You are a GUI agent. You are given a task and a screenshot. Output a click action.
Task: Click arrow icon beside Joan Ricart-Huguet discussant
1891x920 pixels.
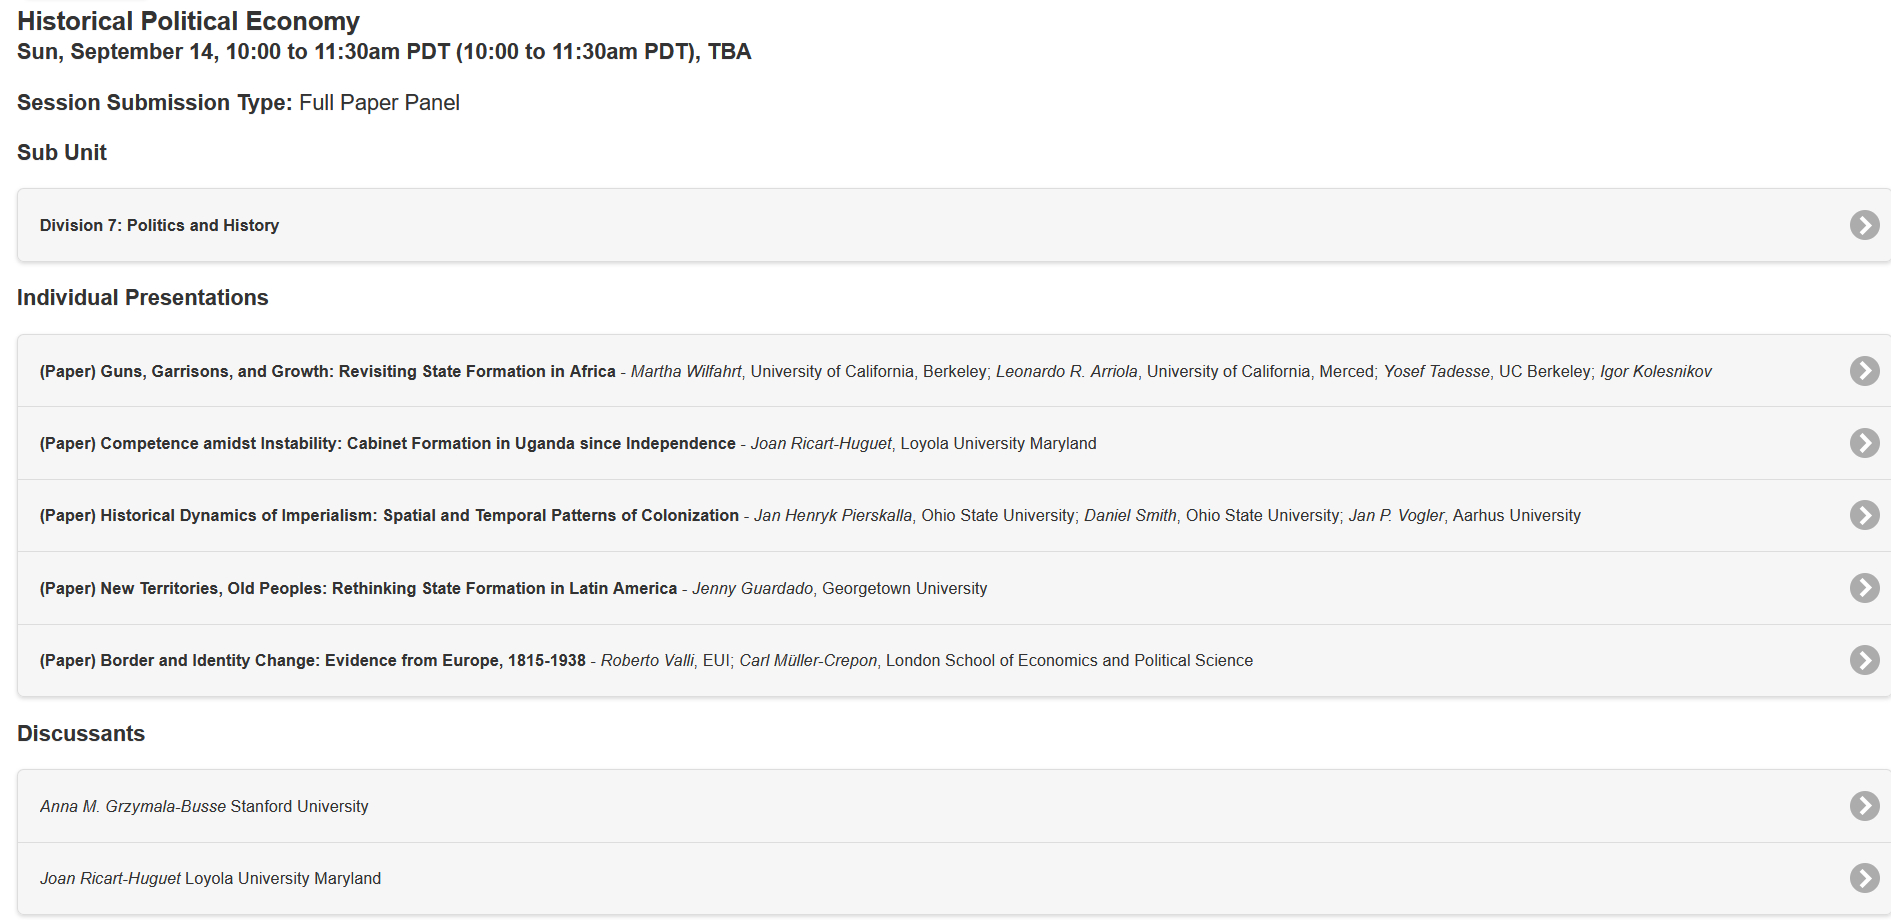tap(1864, 878)
